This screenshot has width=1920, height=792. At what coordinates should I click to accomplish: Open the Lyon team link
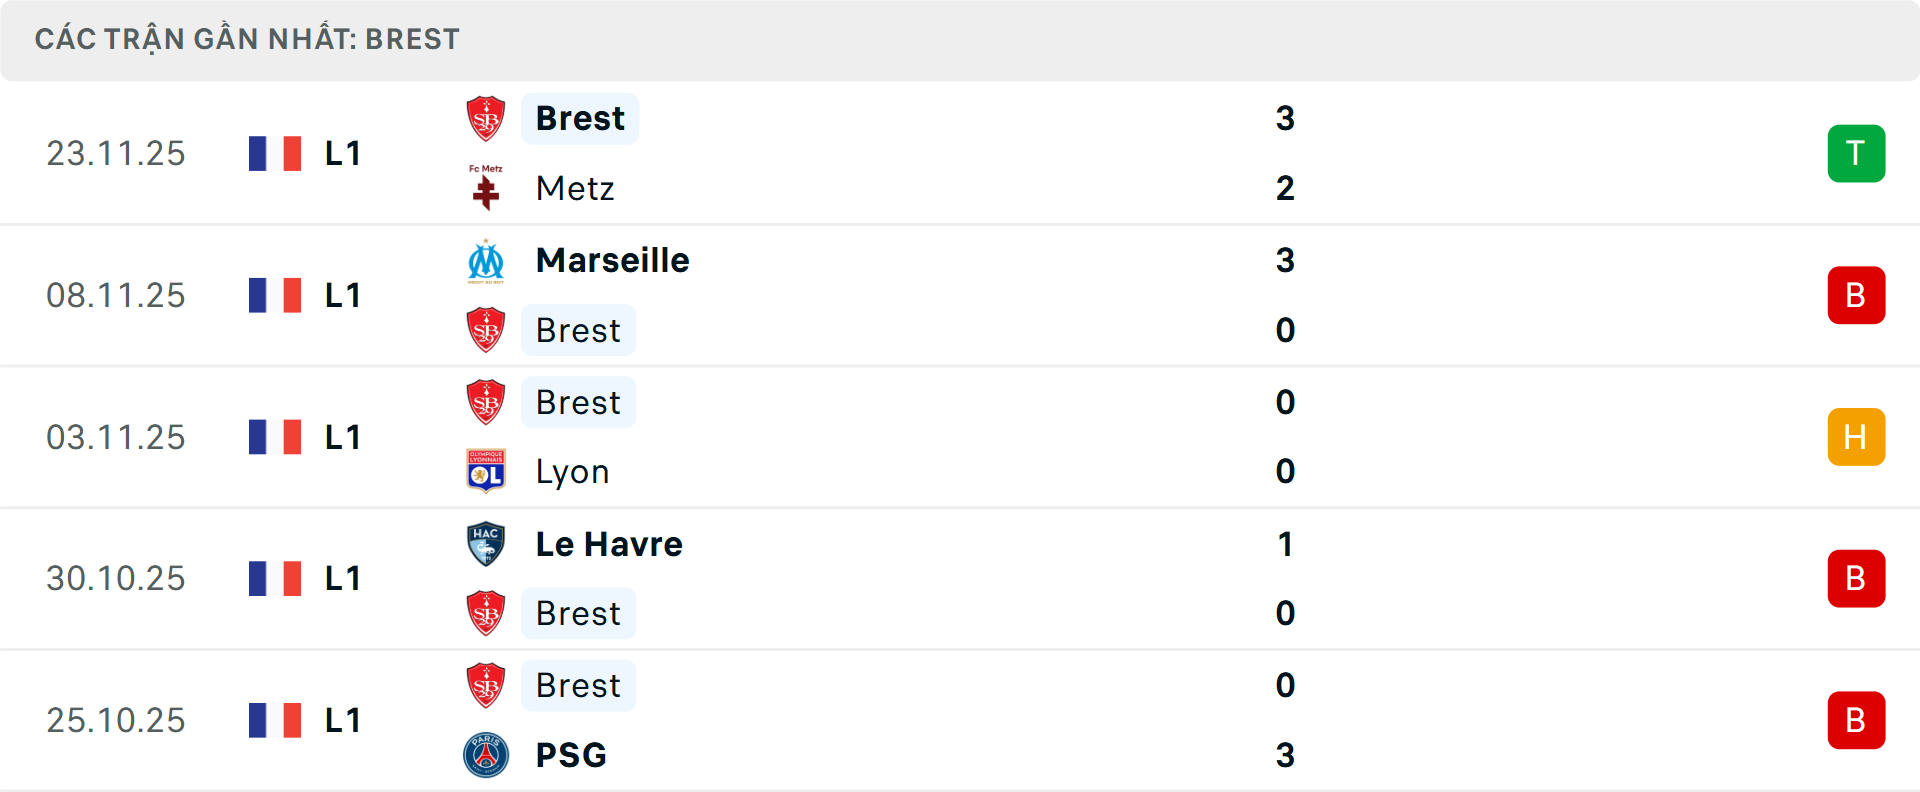click(572, 471)
